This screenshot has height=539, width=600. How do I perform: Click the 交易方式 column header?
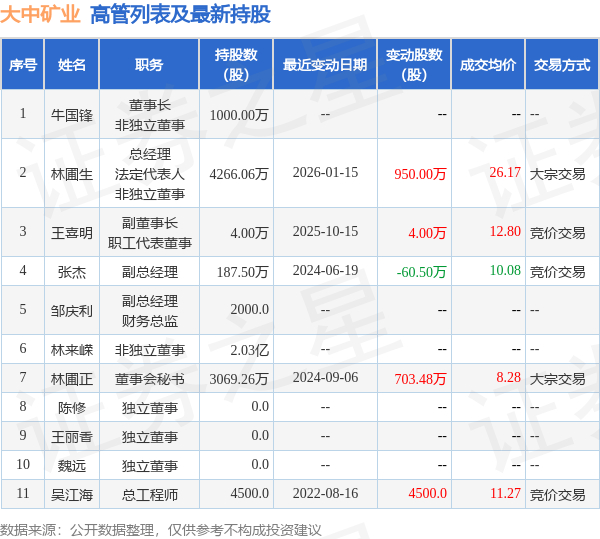point(562,65)
